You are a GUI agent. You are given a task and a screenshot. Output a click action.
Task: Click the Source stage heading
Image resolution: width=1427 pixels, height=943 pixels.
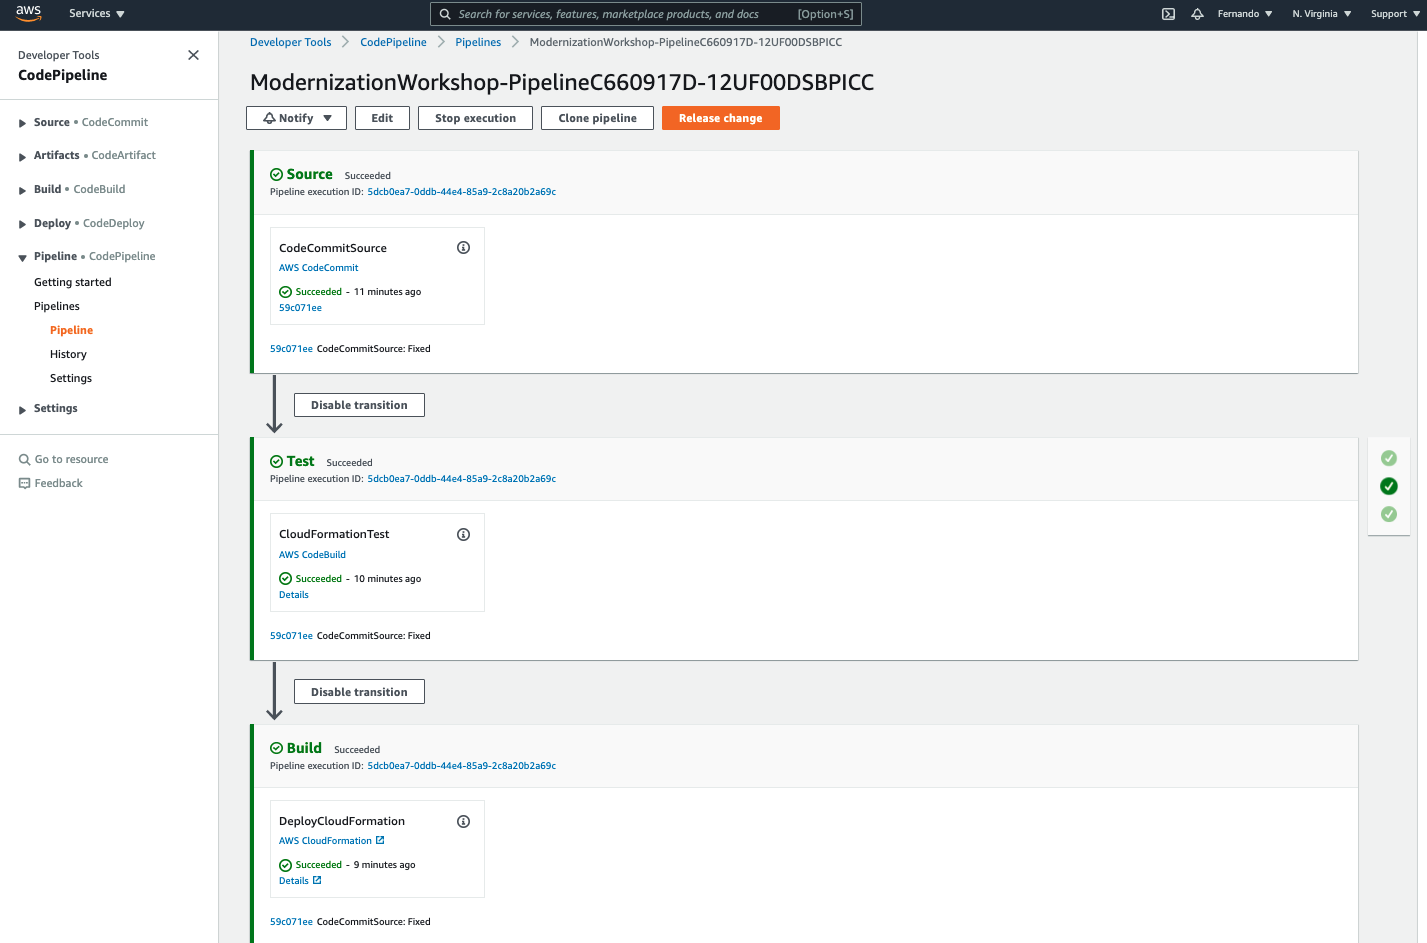click(x=309, y=174)
